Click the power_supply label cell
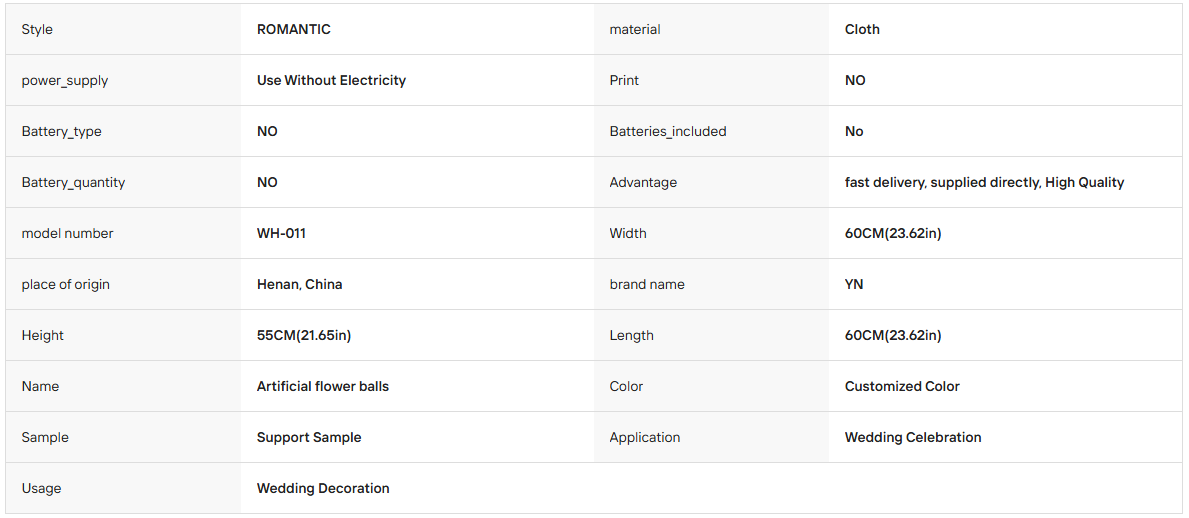1189x518 pixels. coord(124,80)
